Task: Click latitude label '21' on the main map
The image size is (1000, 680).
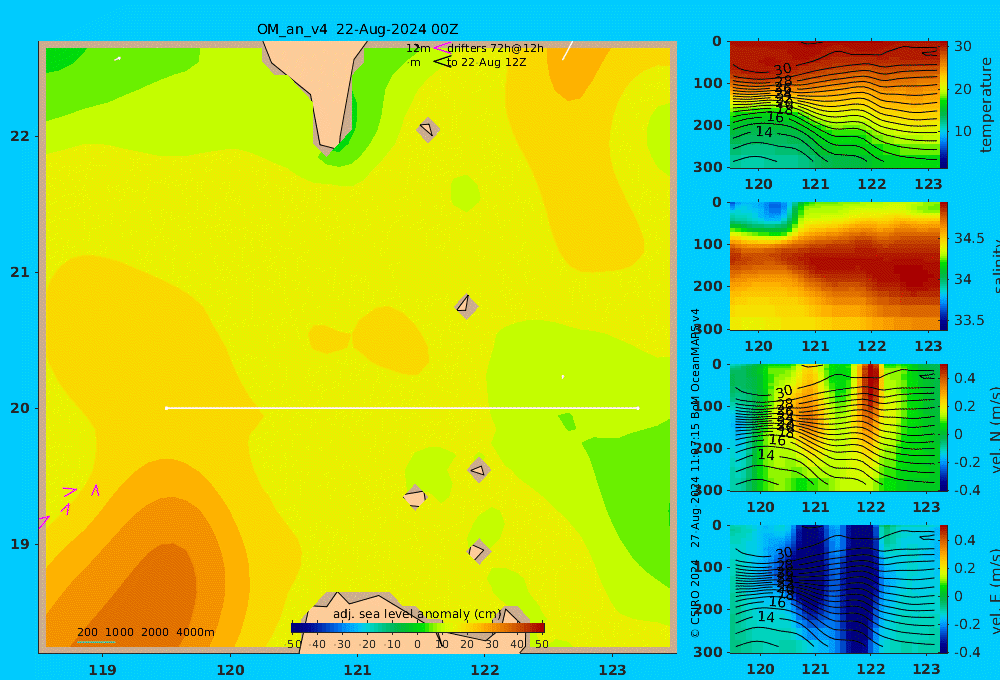Action: pos(20,272)
